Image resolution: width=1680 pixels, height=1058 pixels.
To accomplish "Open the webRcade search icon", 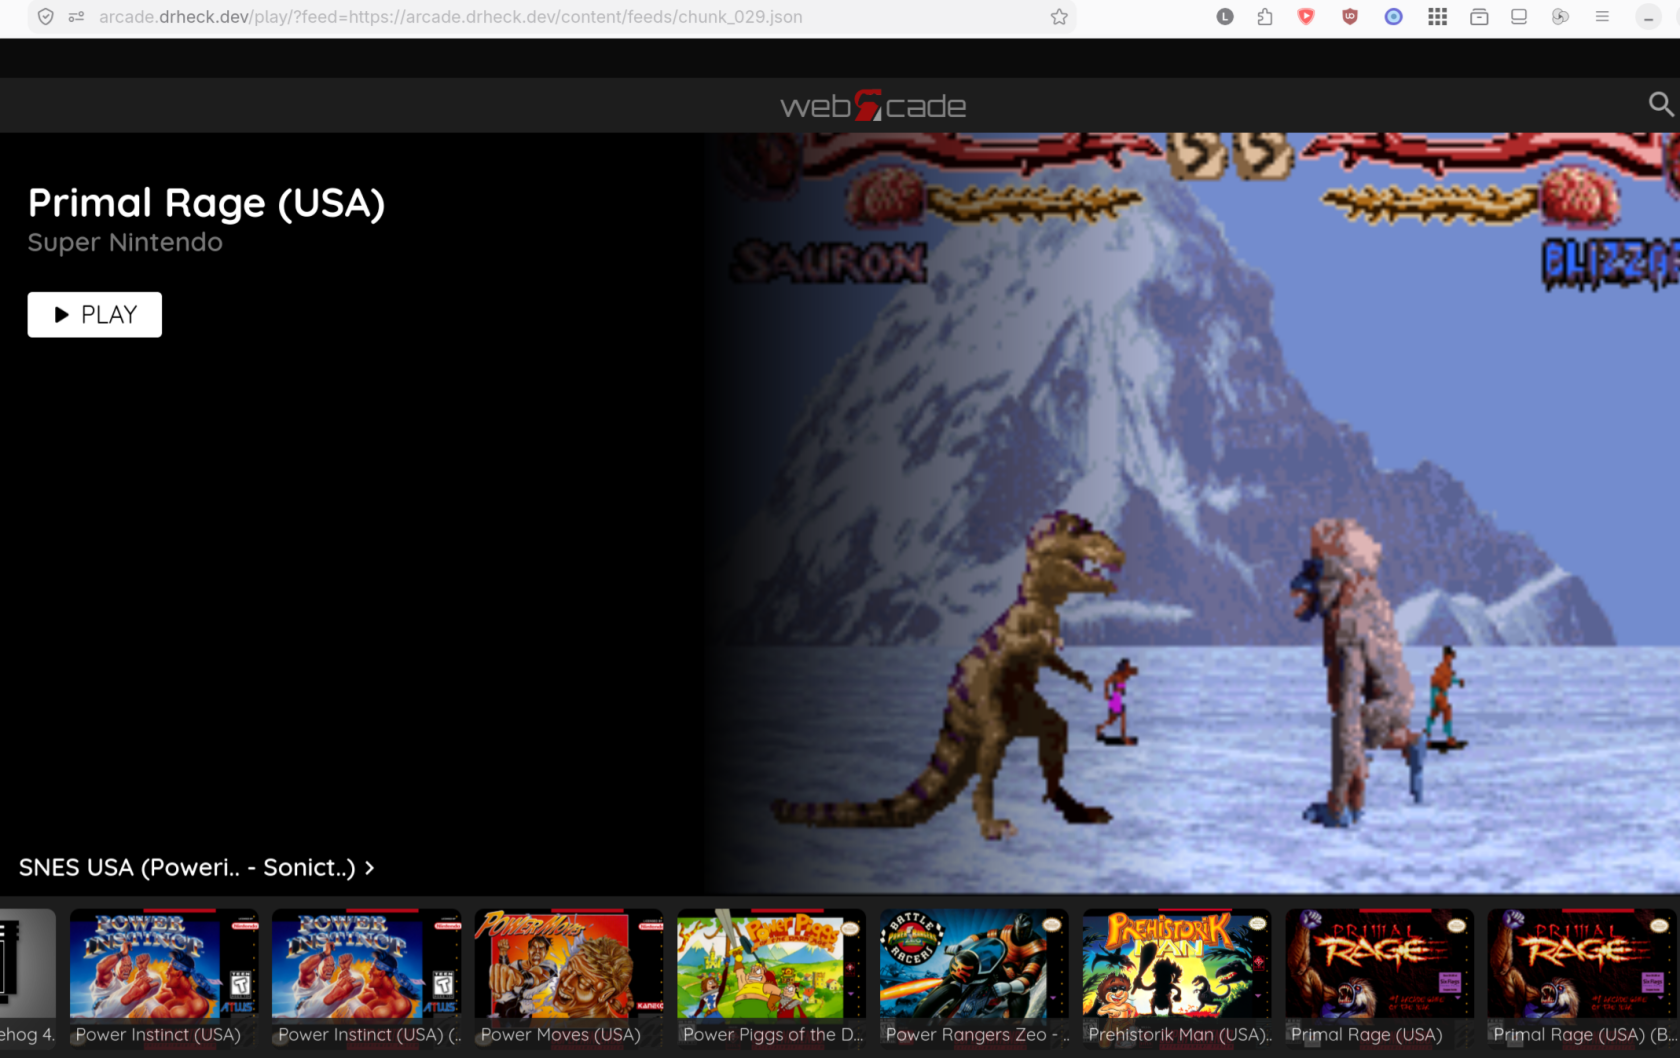I will click(x=1660, y=104).
